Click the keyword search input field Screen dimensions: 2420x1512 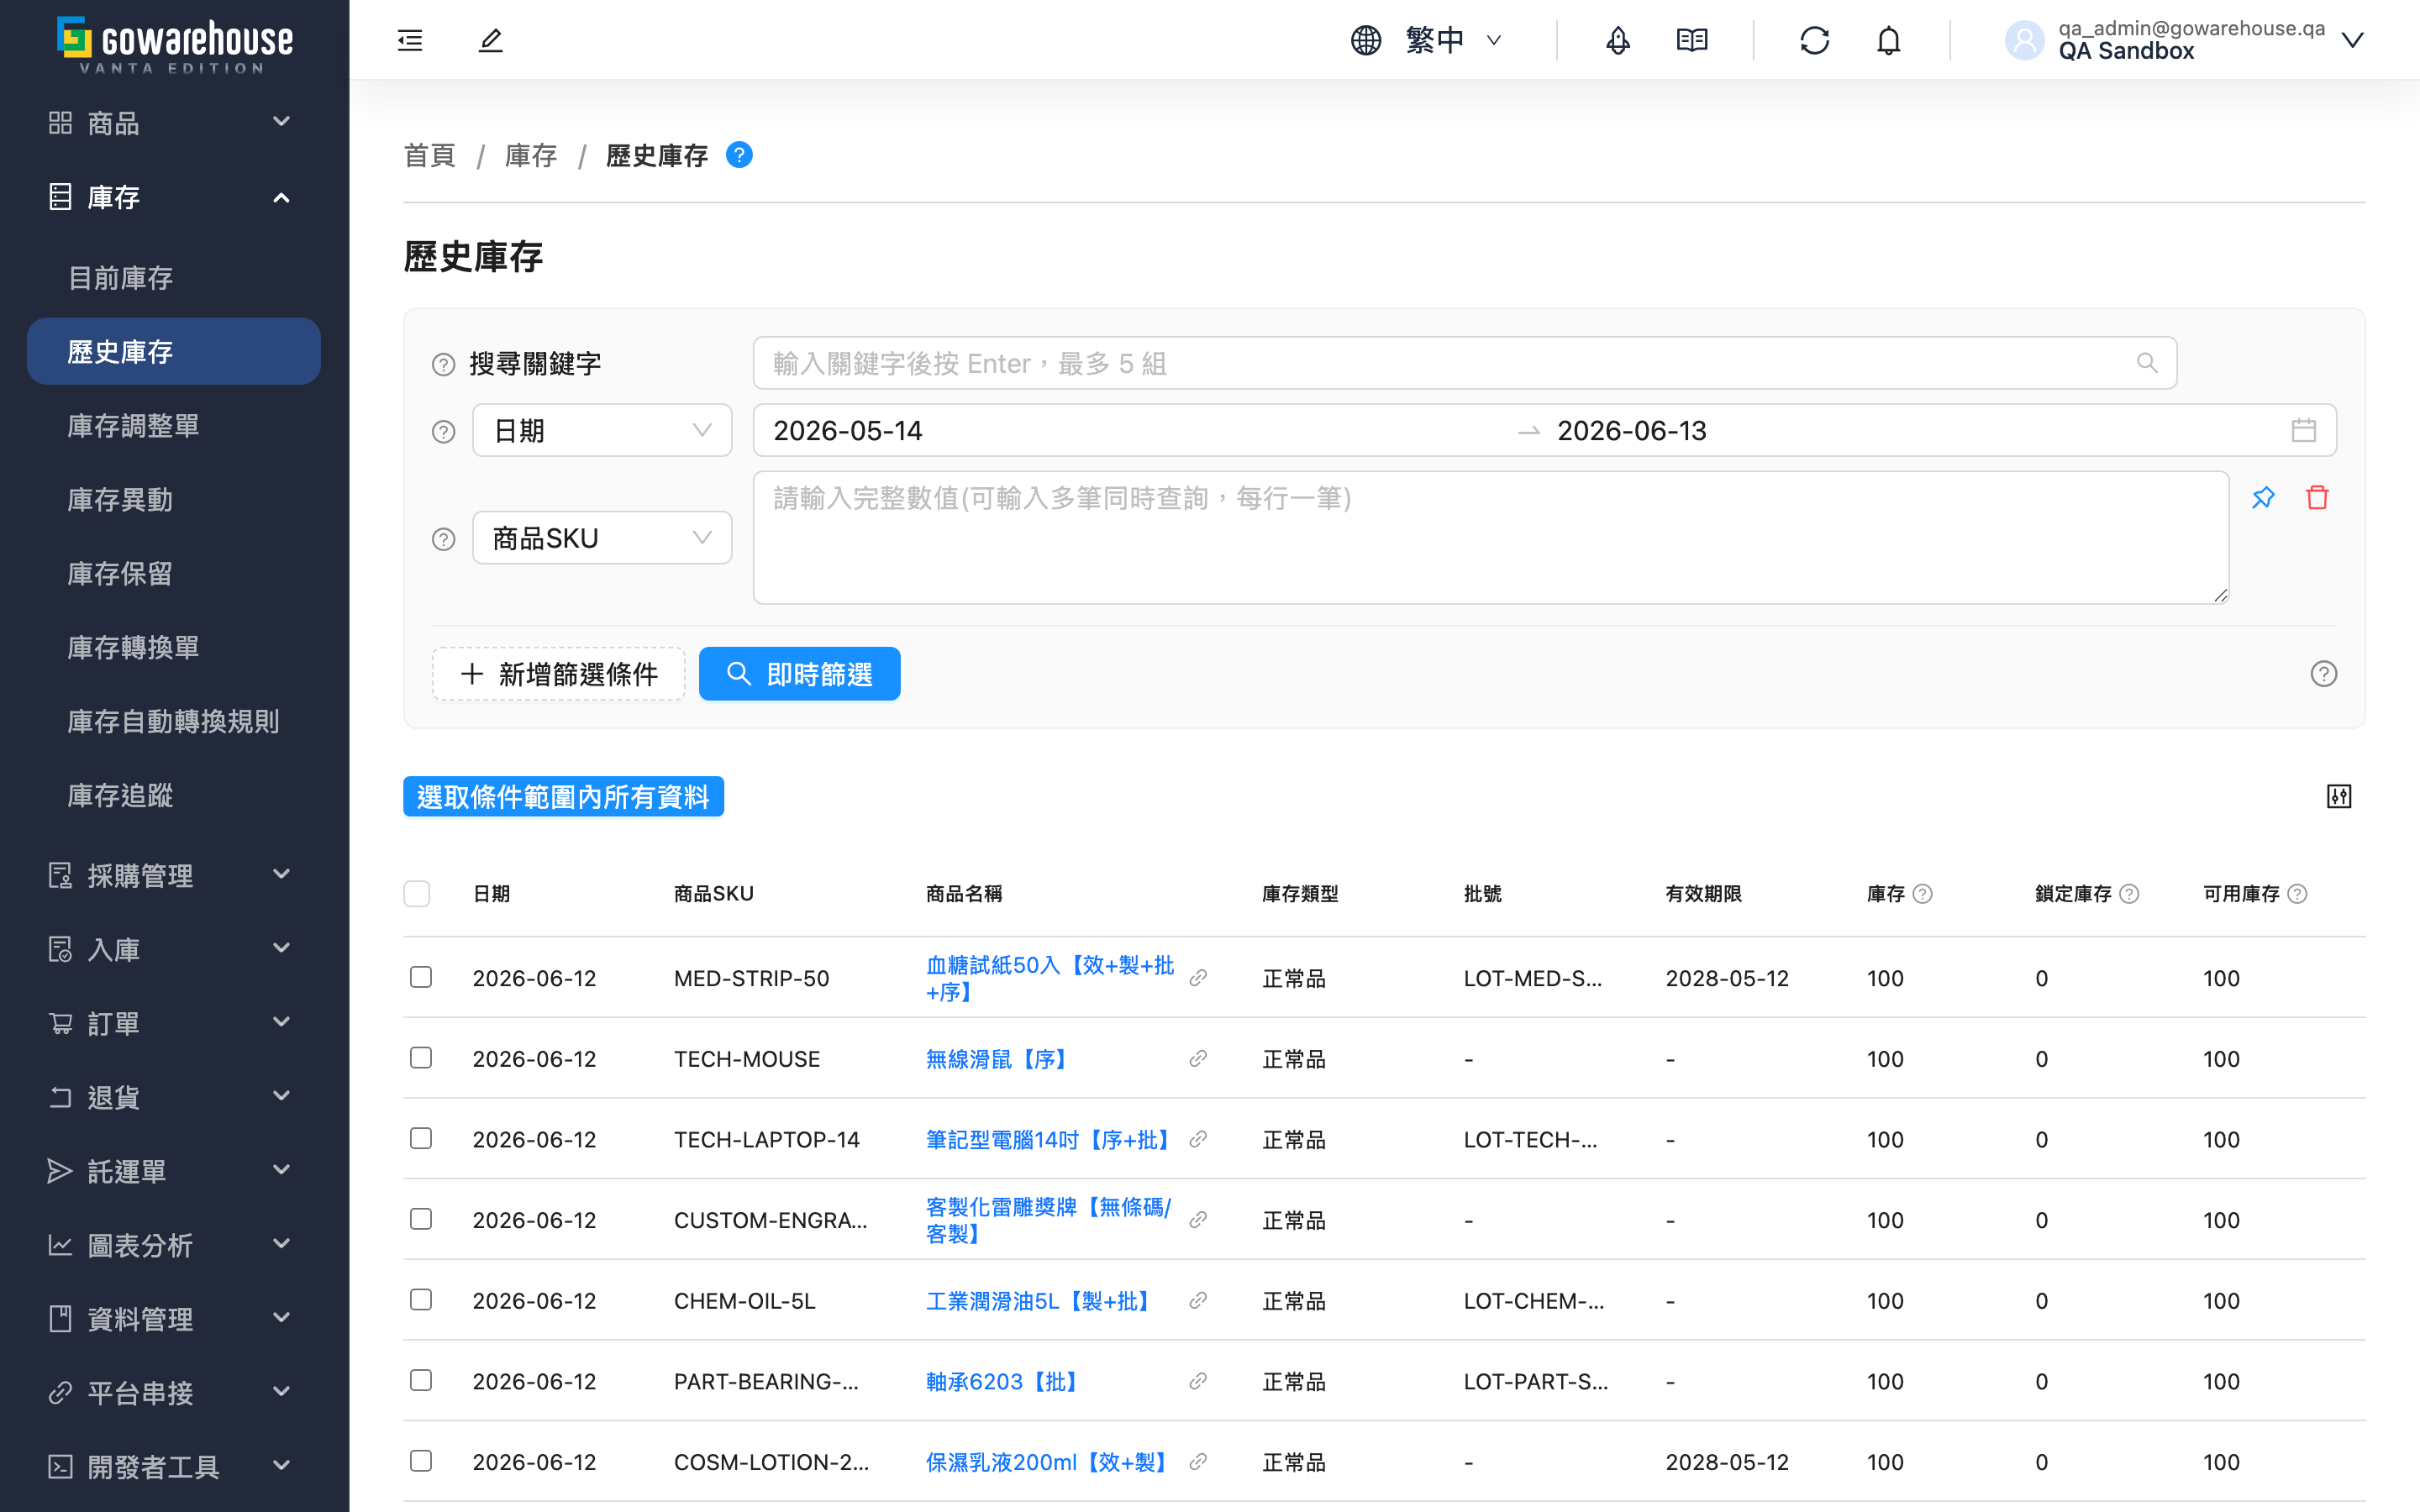(1464, 363)
